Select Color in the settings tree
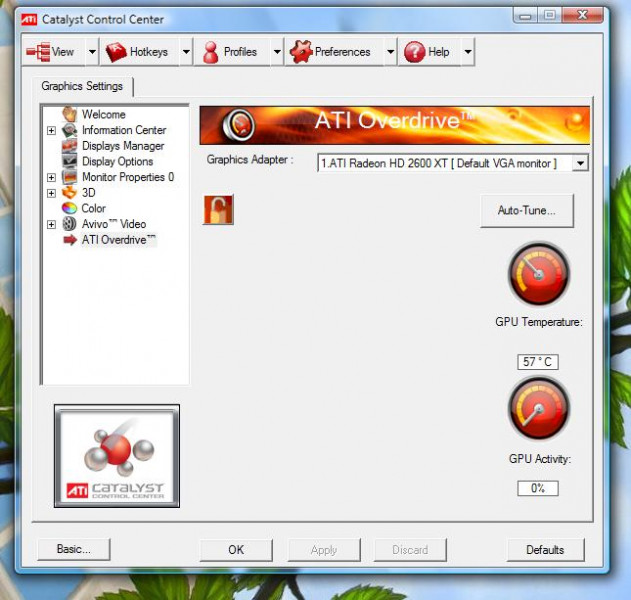 [93, 208]
